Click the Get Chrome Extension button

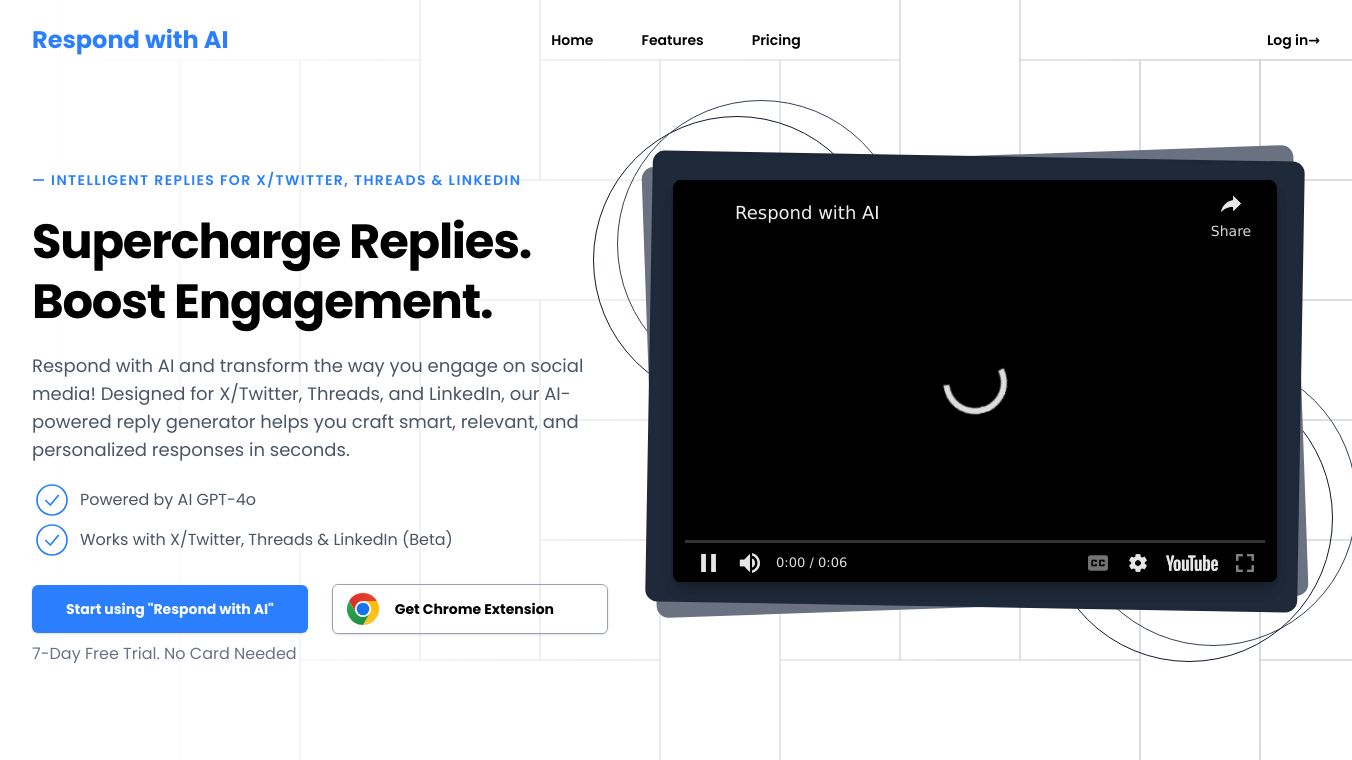coord(470,609)
